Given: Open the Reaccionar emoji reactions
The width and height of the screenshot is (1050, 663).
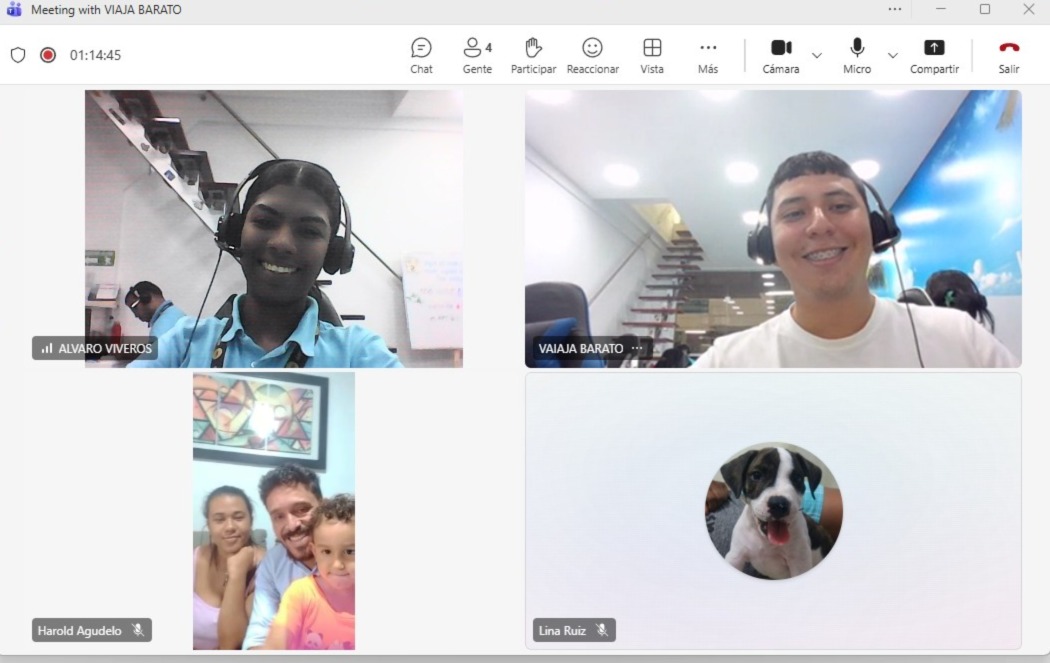Looking at the screenshot, I should [x=592, y=55].
